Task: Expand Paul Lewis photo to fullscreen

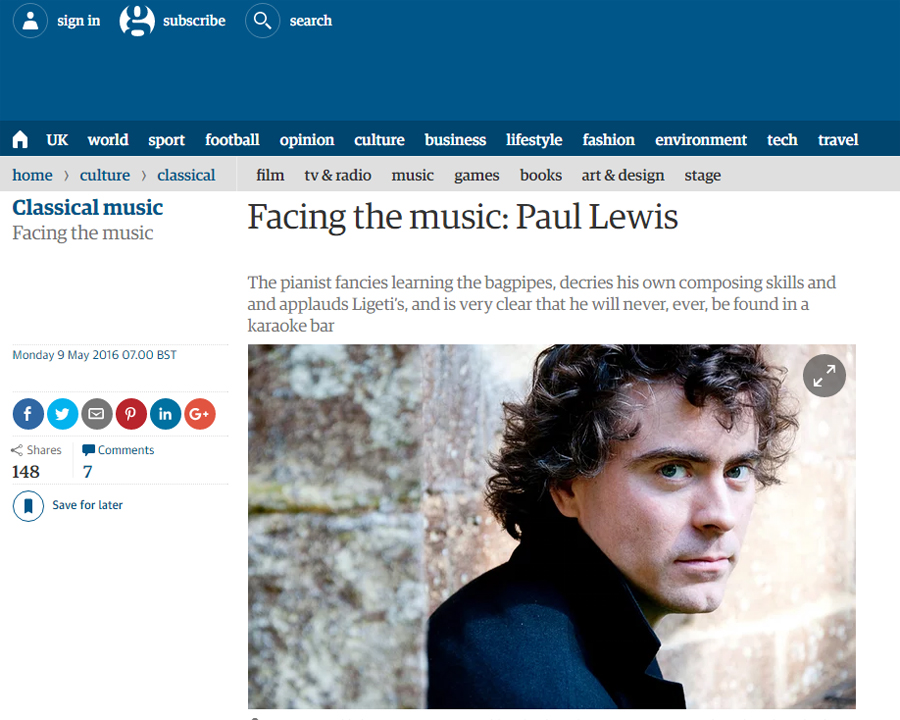Action: point(824,376)
